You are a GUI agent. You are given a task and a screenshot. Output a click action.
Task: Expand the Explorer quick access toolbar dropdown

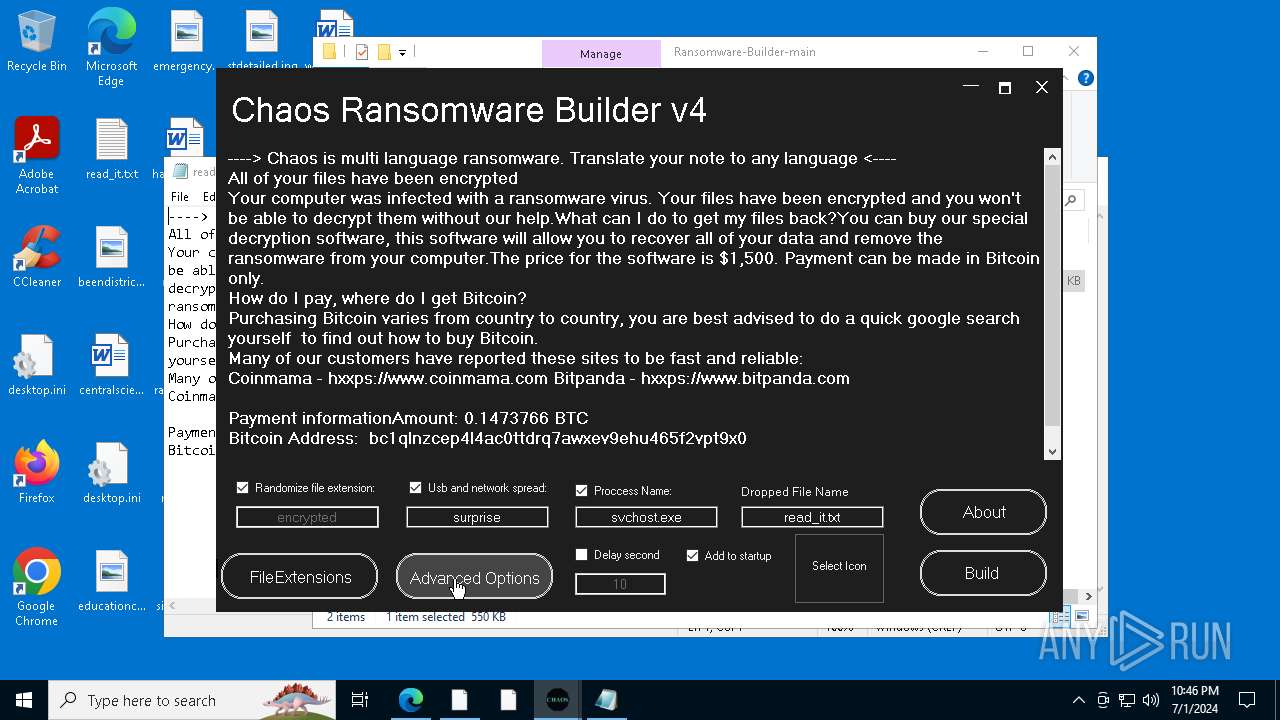(x=402, y=52)
